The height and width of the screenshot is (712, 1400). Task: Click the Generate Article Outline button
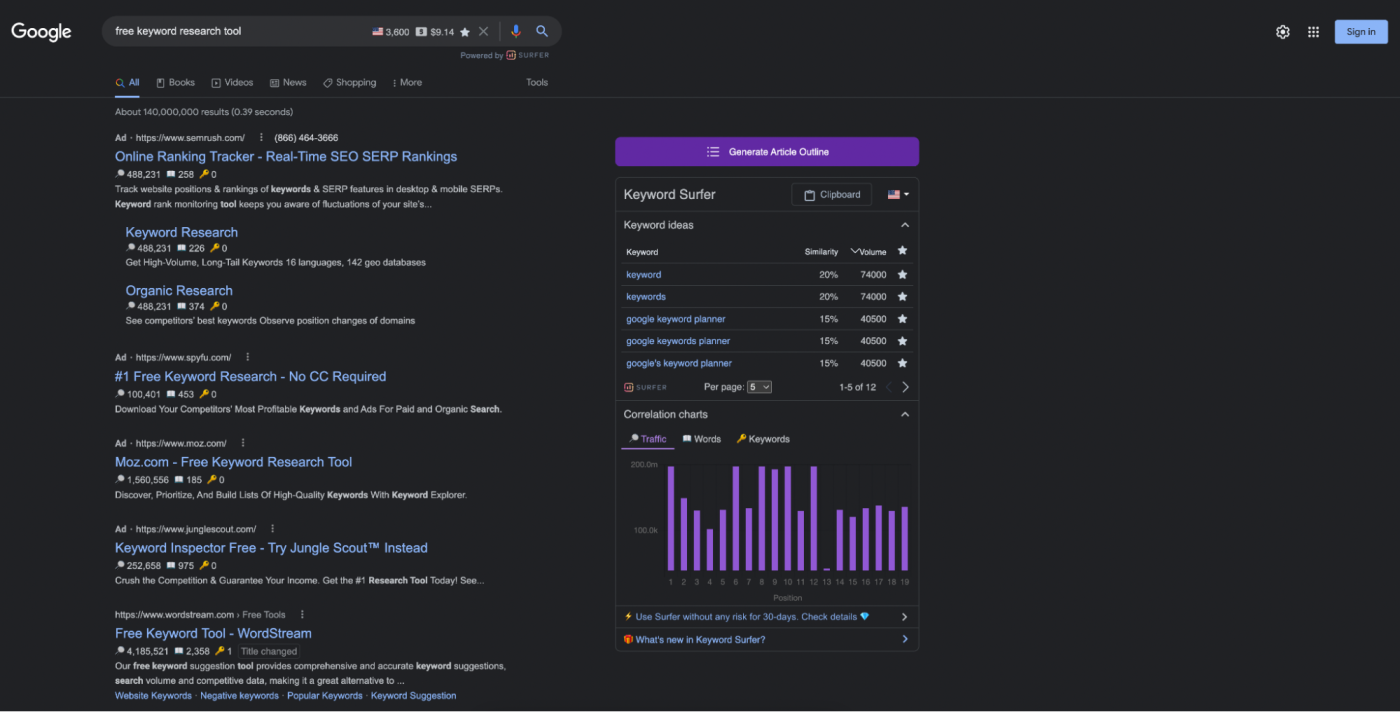(x=767, y=152)
